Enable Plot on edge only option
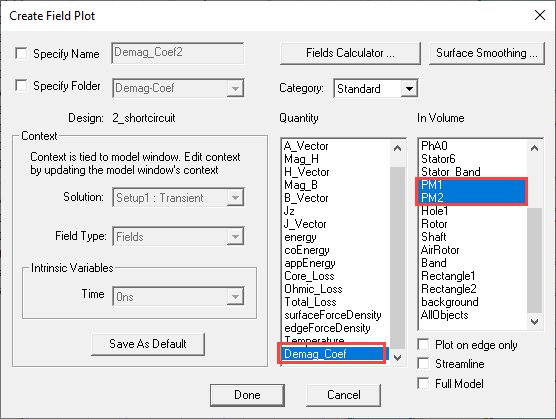The image size is (556, 419). (423, 344)
